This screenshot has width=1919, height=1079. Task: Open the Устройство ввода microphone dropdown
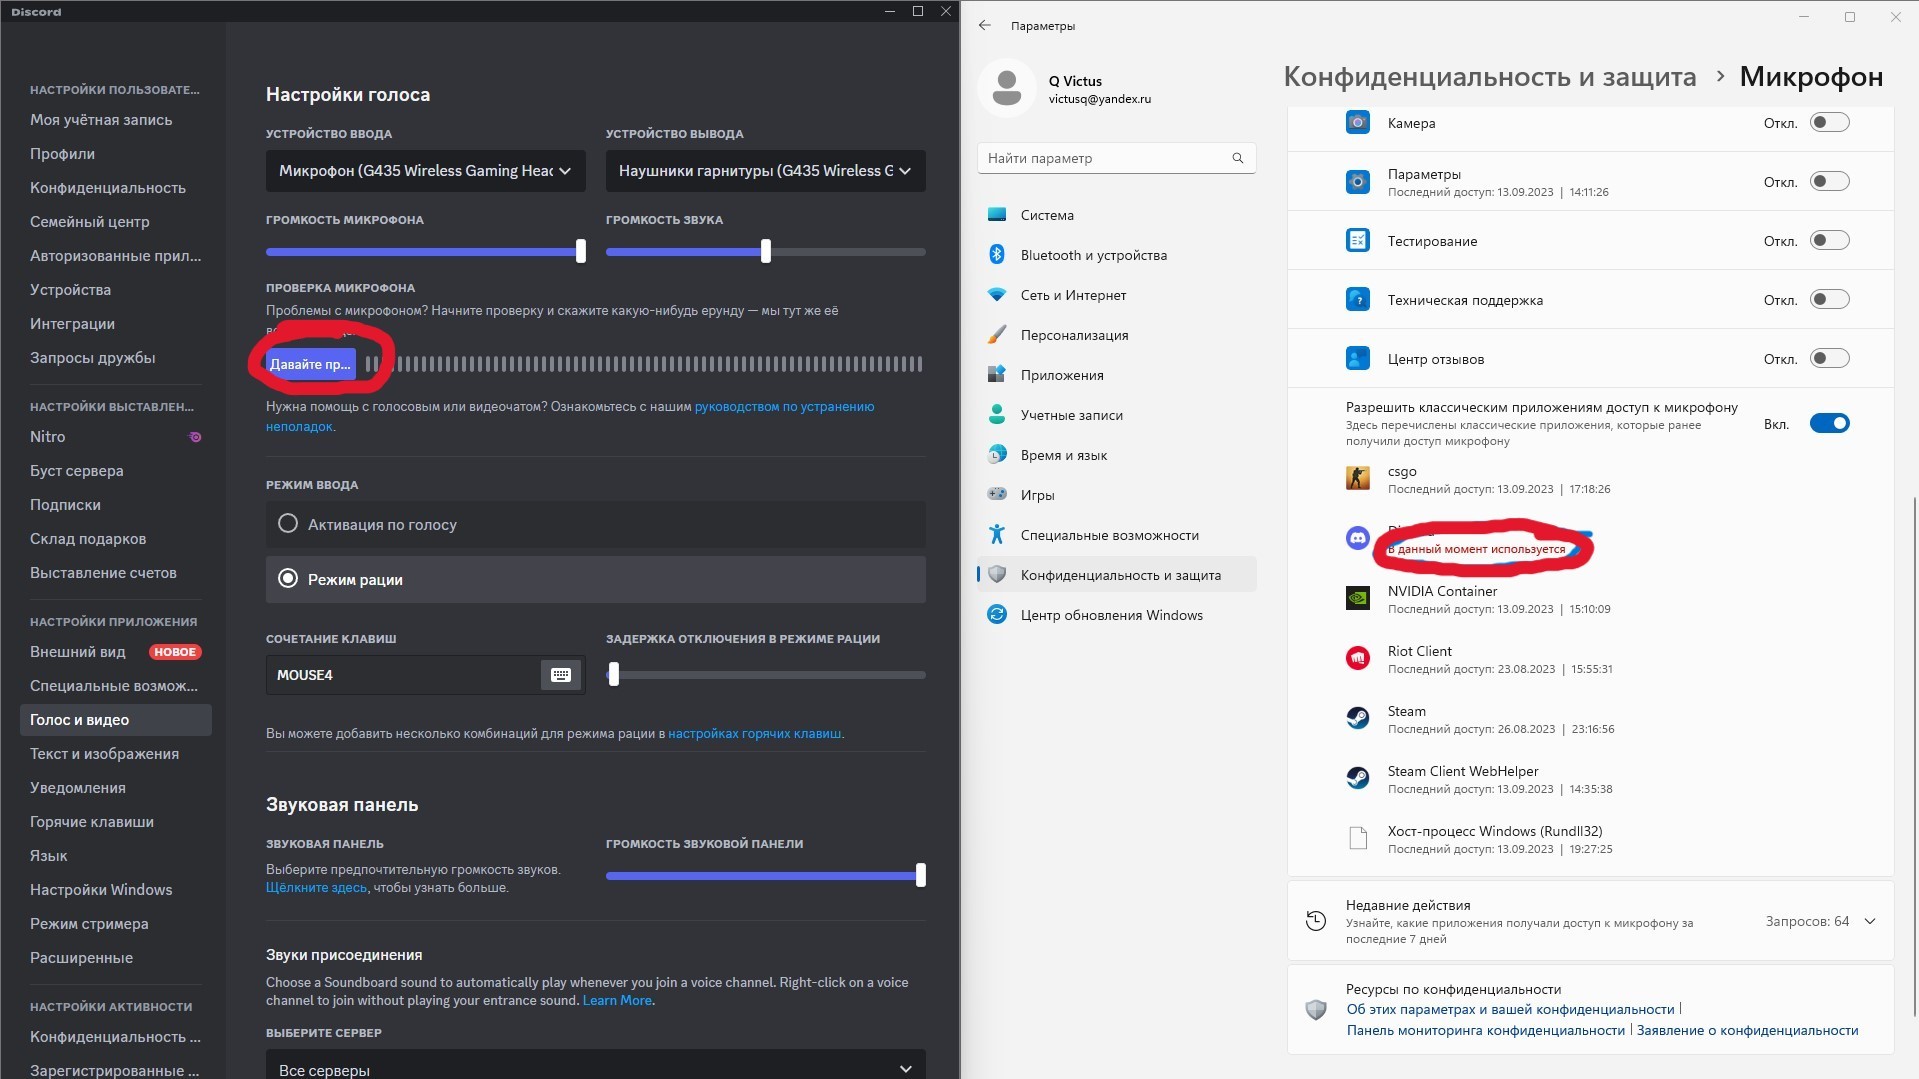pos(426,171)
